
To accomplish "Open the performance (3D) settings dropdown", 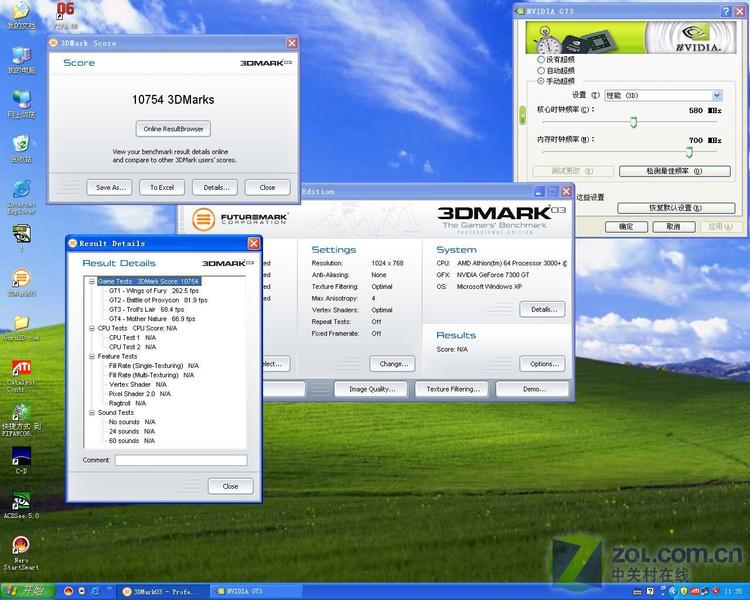I will (663, 95).
